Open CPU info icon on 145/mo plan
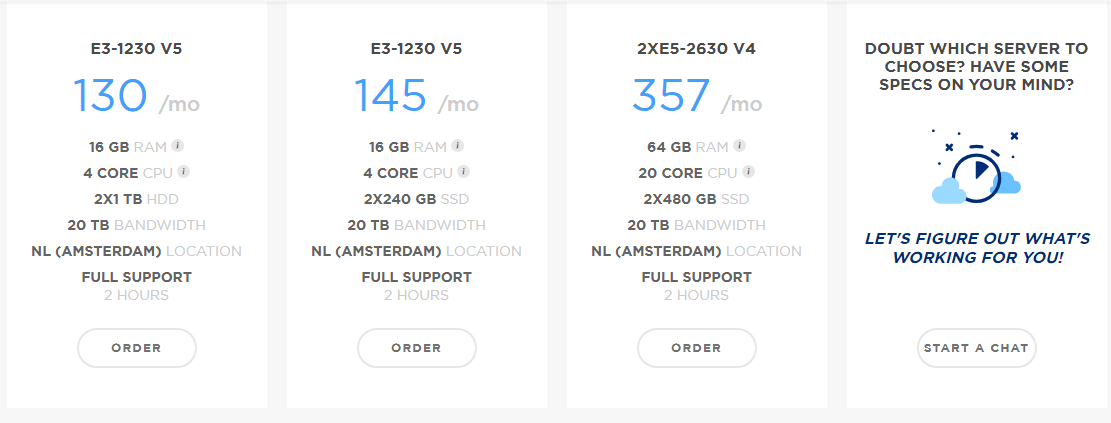This screenshot has height=423, width=1111. (464, 172)
